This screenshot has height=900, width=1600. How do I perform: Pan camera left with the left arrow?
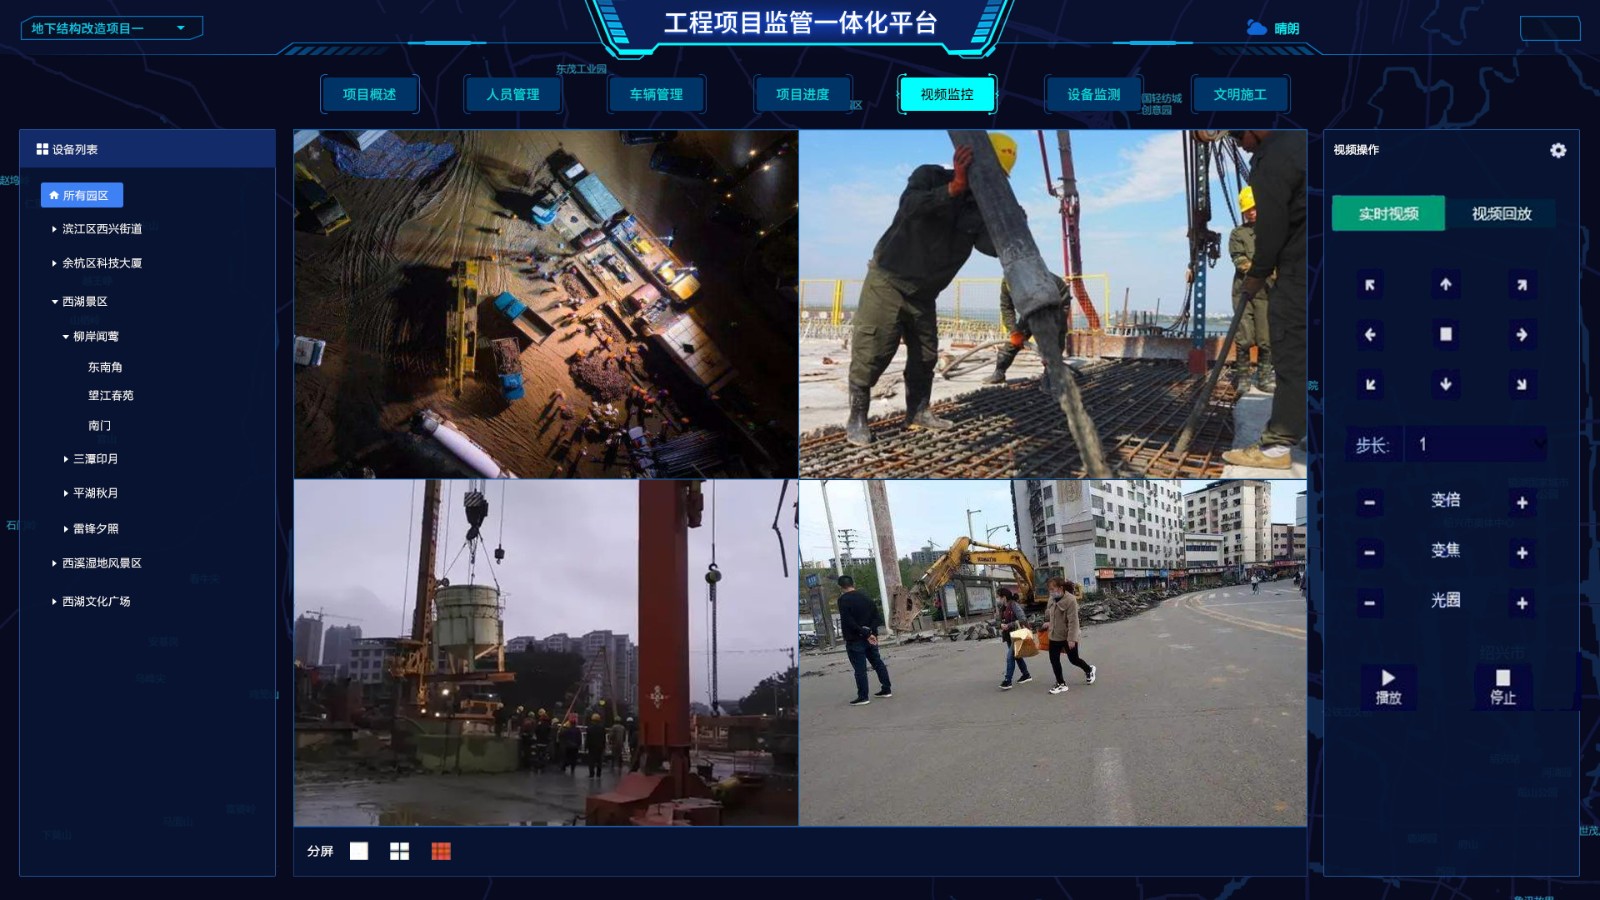[1370, 334]
